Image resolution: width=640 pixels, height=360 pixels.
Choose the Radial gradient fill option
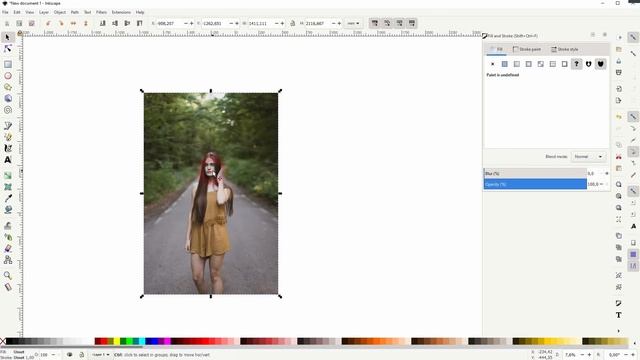[529, 64]
